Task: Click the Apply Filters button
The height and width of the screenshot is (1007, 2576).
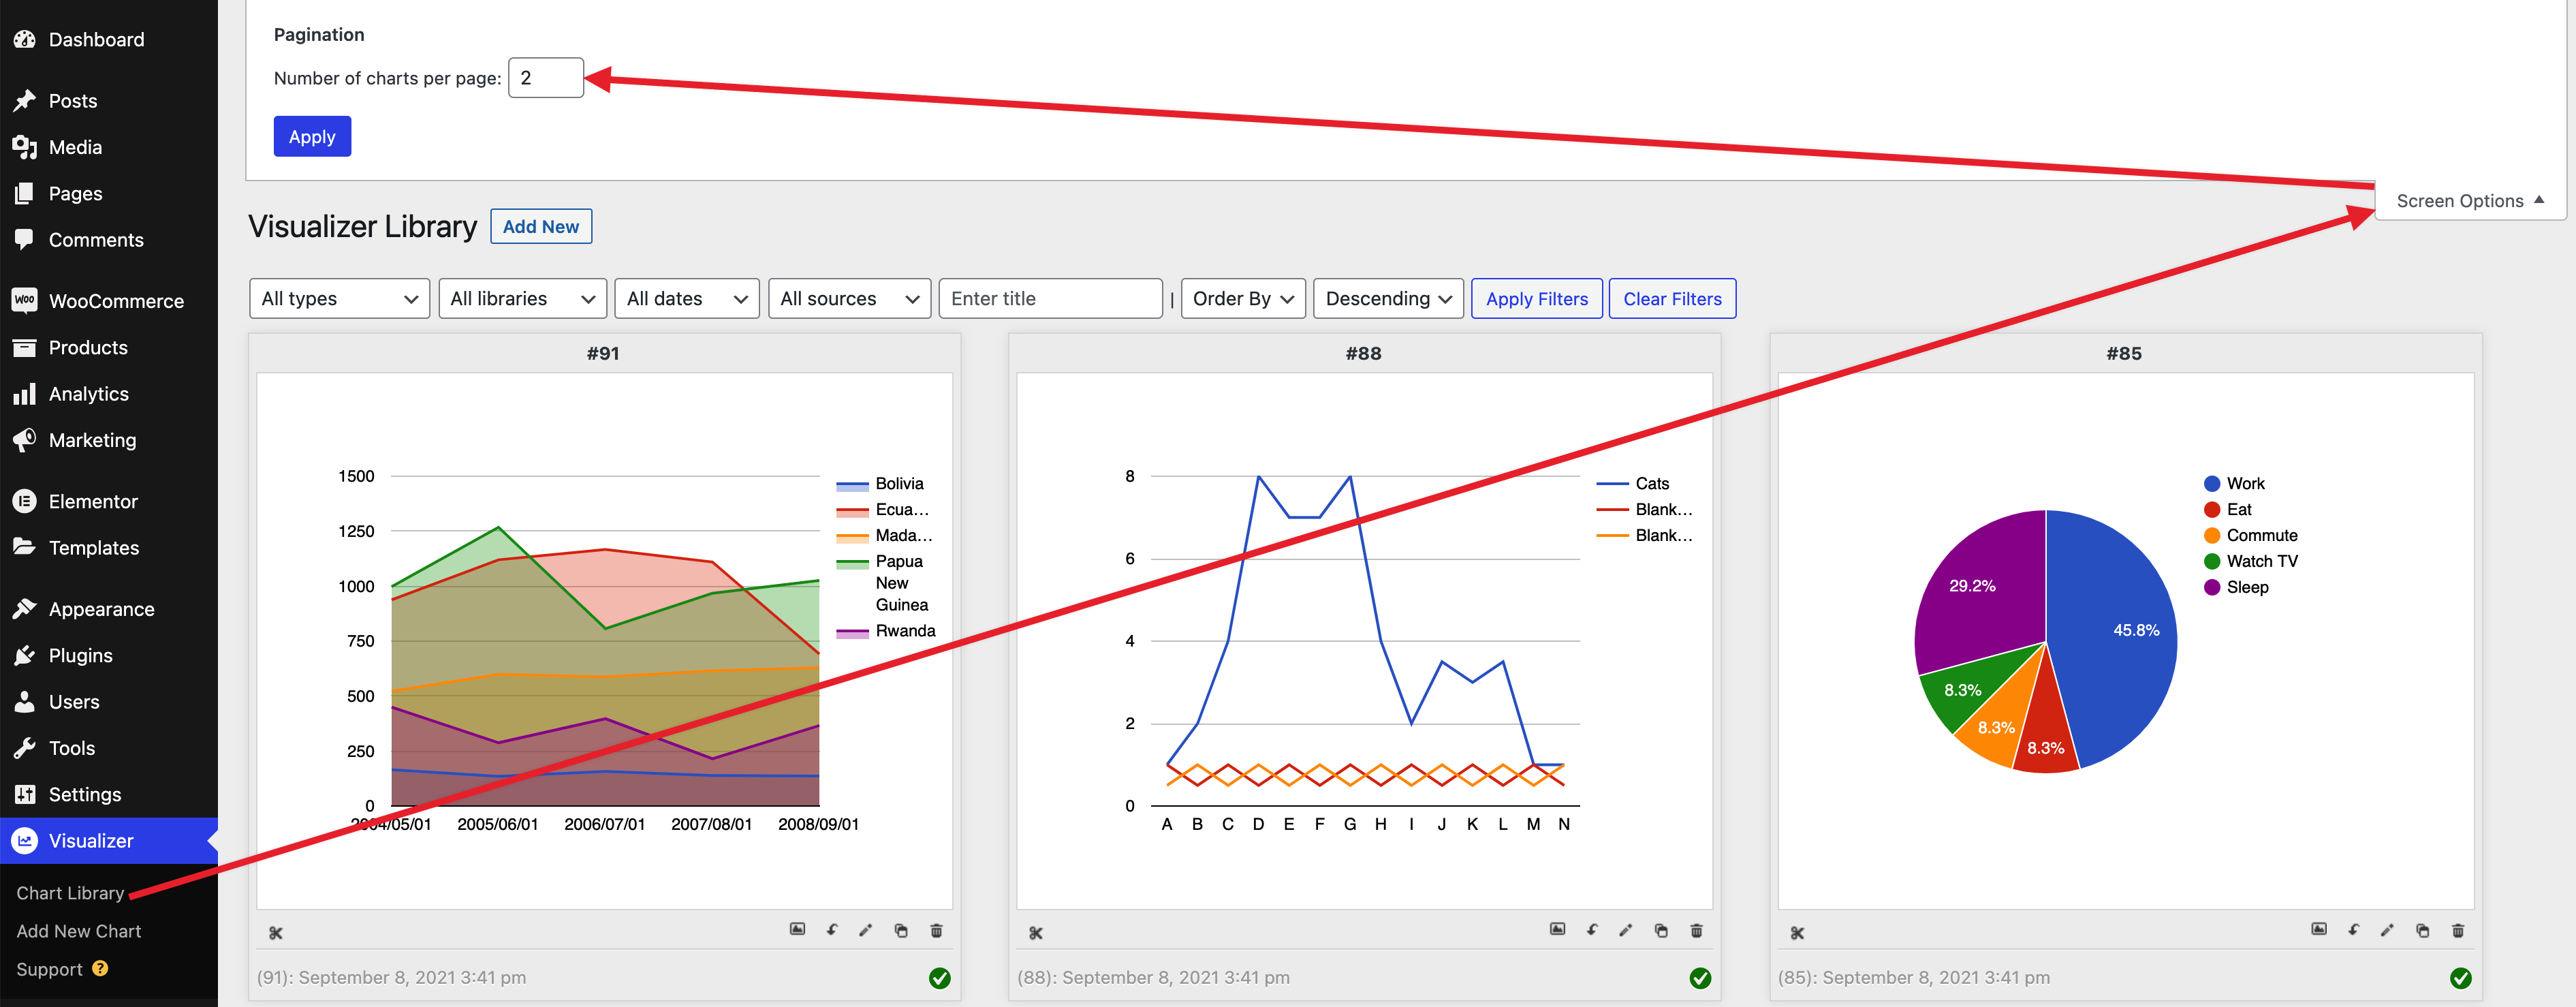Action: (1537, 298)
